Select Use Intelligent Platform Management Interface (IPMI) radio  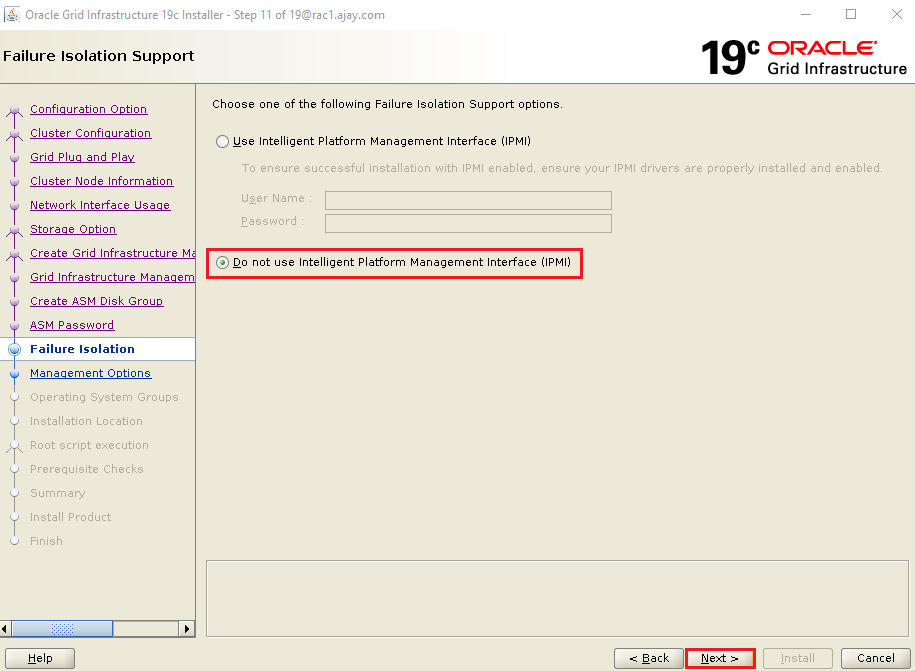pyautogui.click(x=222, y=141)
